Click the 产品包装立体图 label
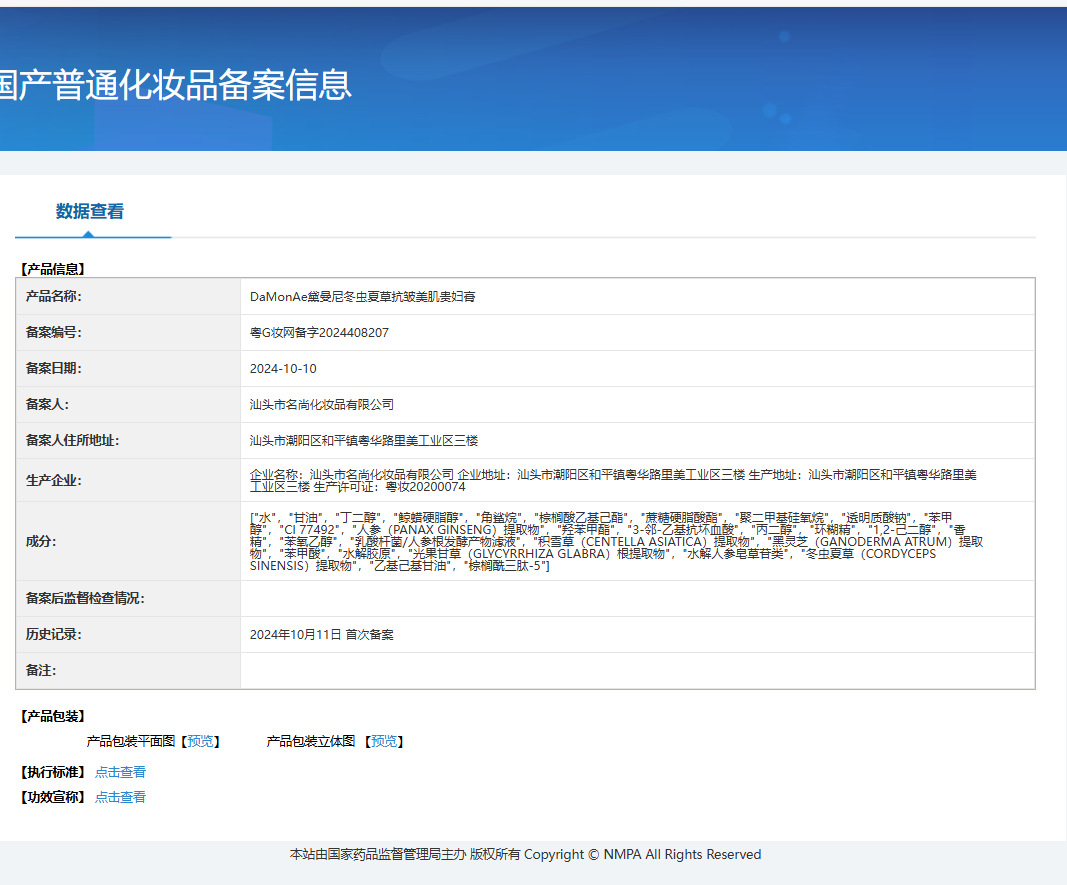Screen dimensions: 1067x885 311,741
